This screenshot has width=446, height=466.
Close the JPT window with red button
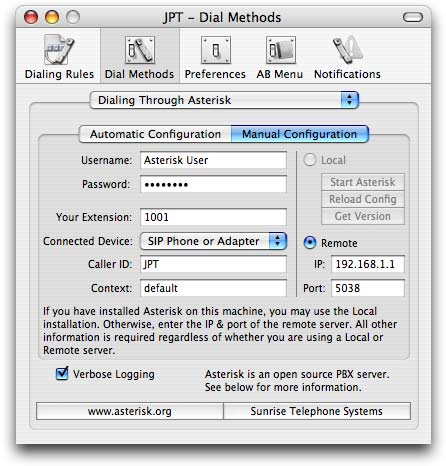tap(31, 17)
